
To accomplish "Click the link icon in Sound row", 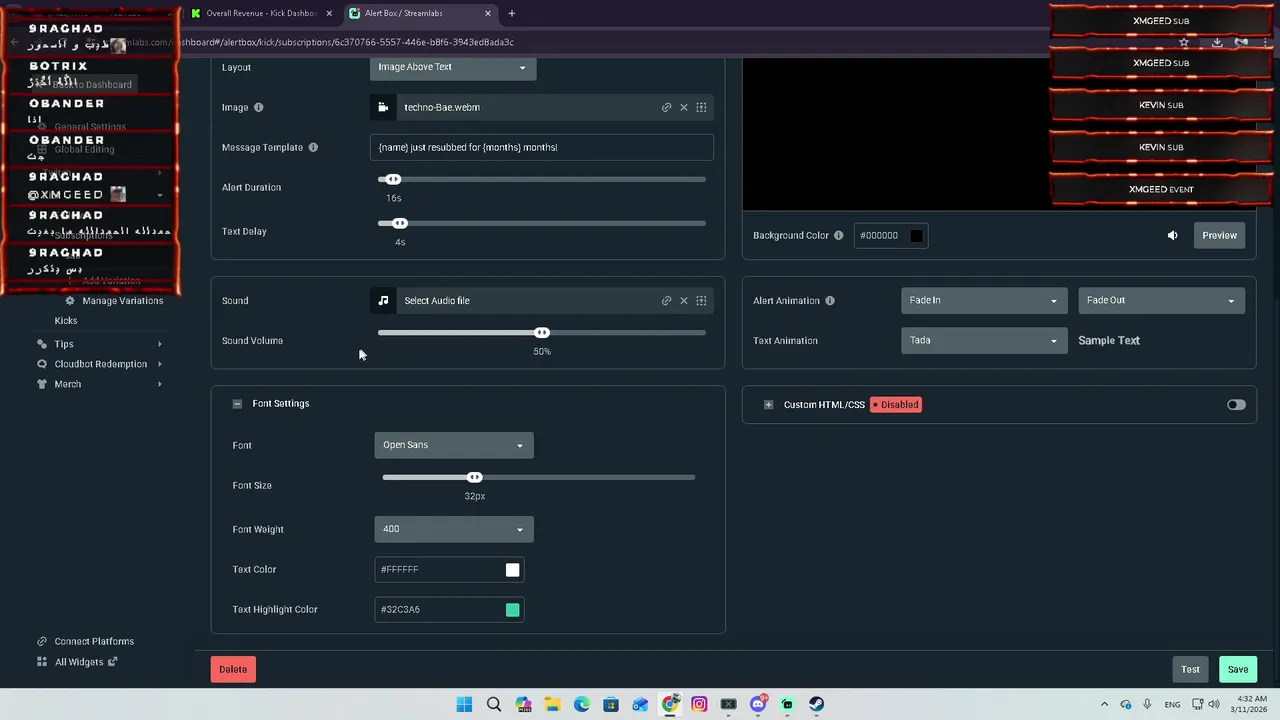I will coord(666,300).
